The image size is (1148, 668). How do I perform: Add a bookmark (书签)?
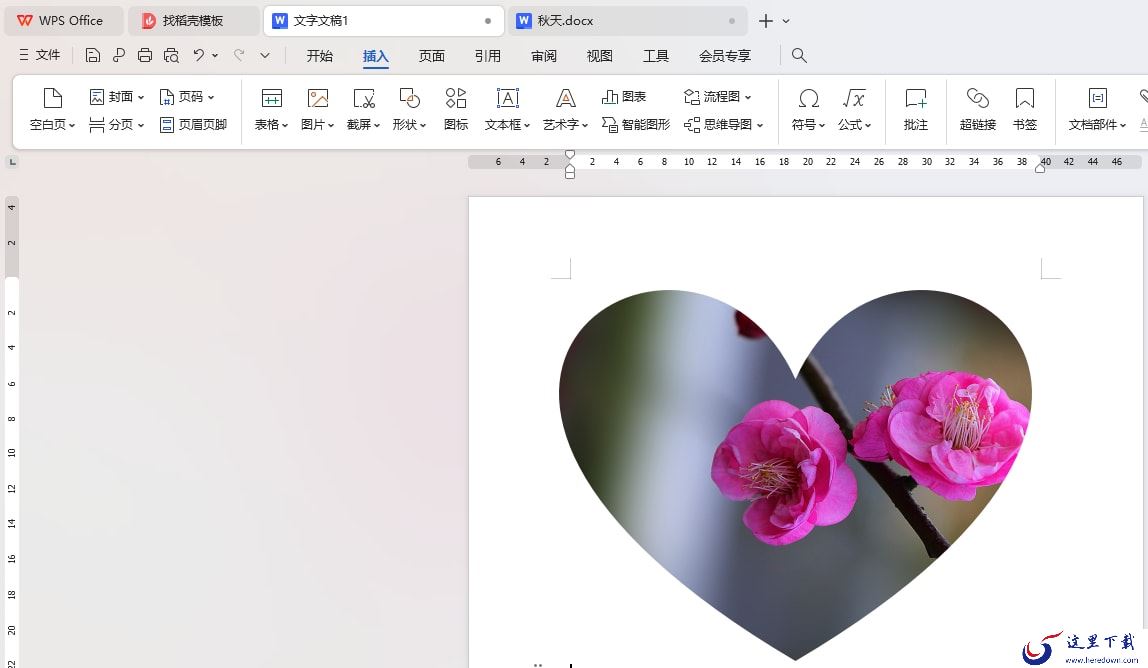(1025, 110)
